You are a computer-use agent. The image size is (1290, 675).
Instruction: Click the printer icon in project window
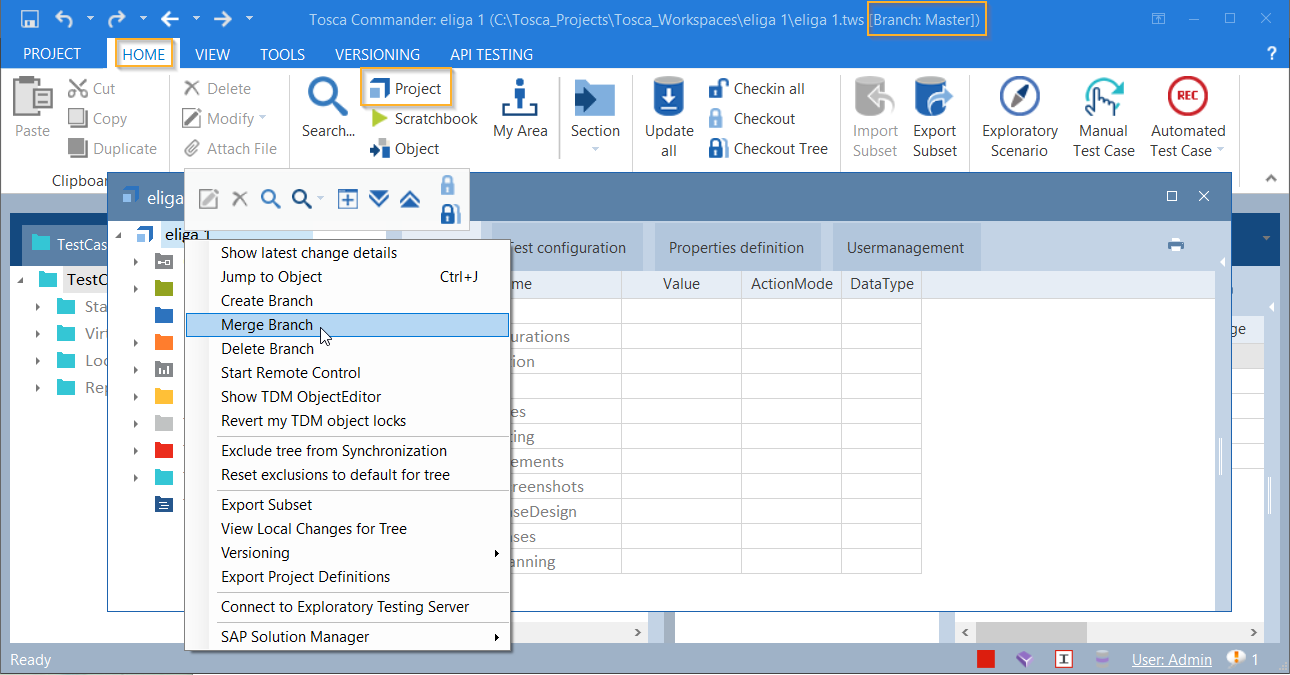[1176, 245]
